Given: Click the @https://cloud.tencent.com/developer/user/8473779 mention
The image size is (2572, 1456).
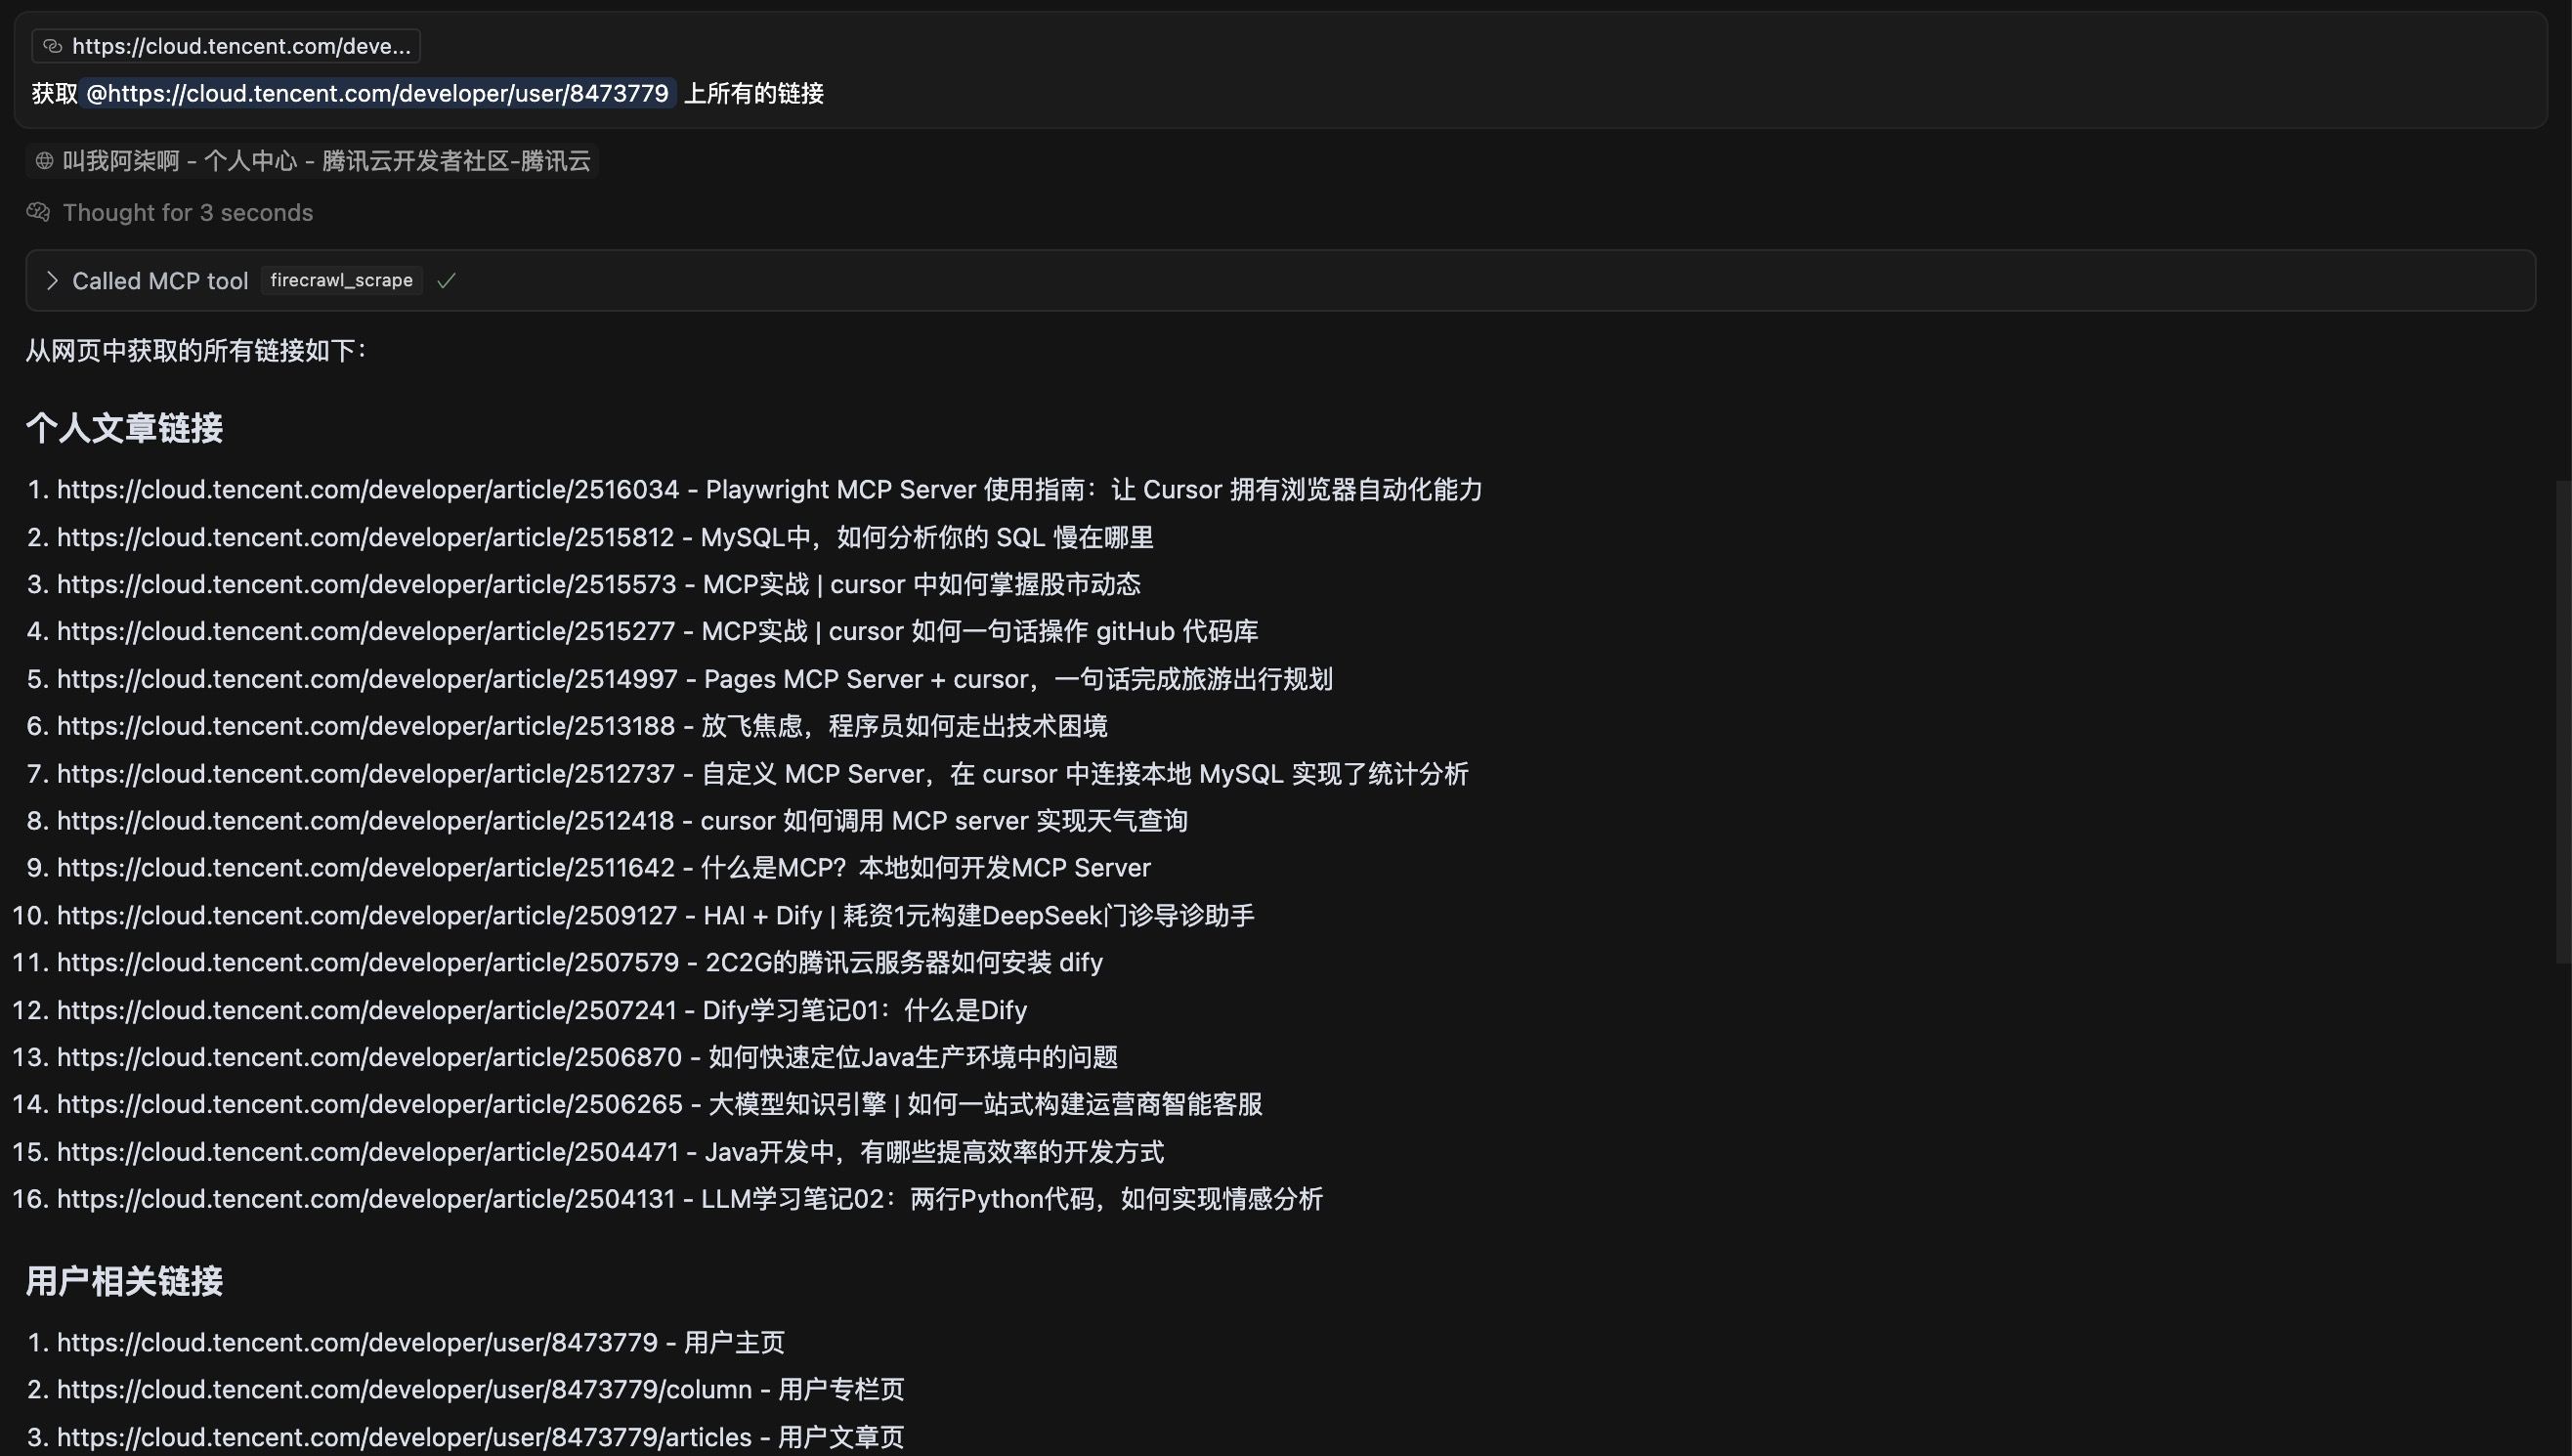Looking at the screenshot, I should pos(377,93).
